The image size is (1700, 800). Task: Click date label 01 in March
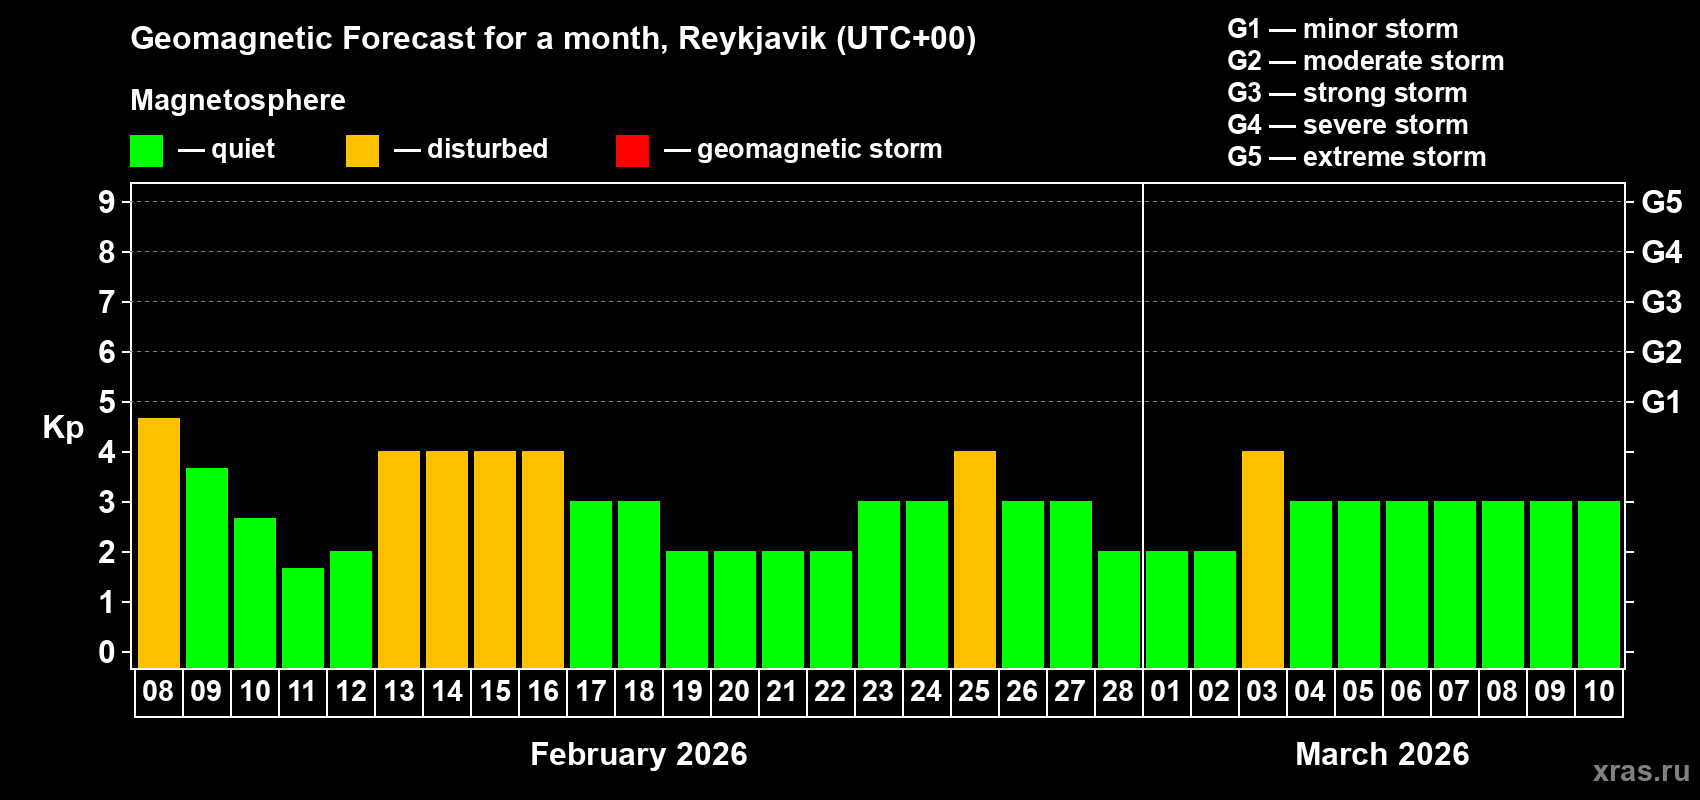click(x=1166, y=691)
